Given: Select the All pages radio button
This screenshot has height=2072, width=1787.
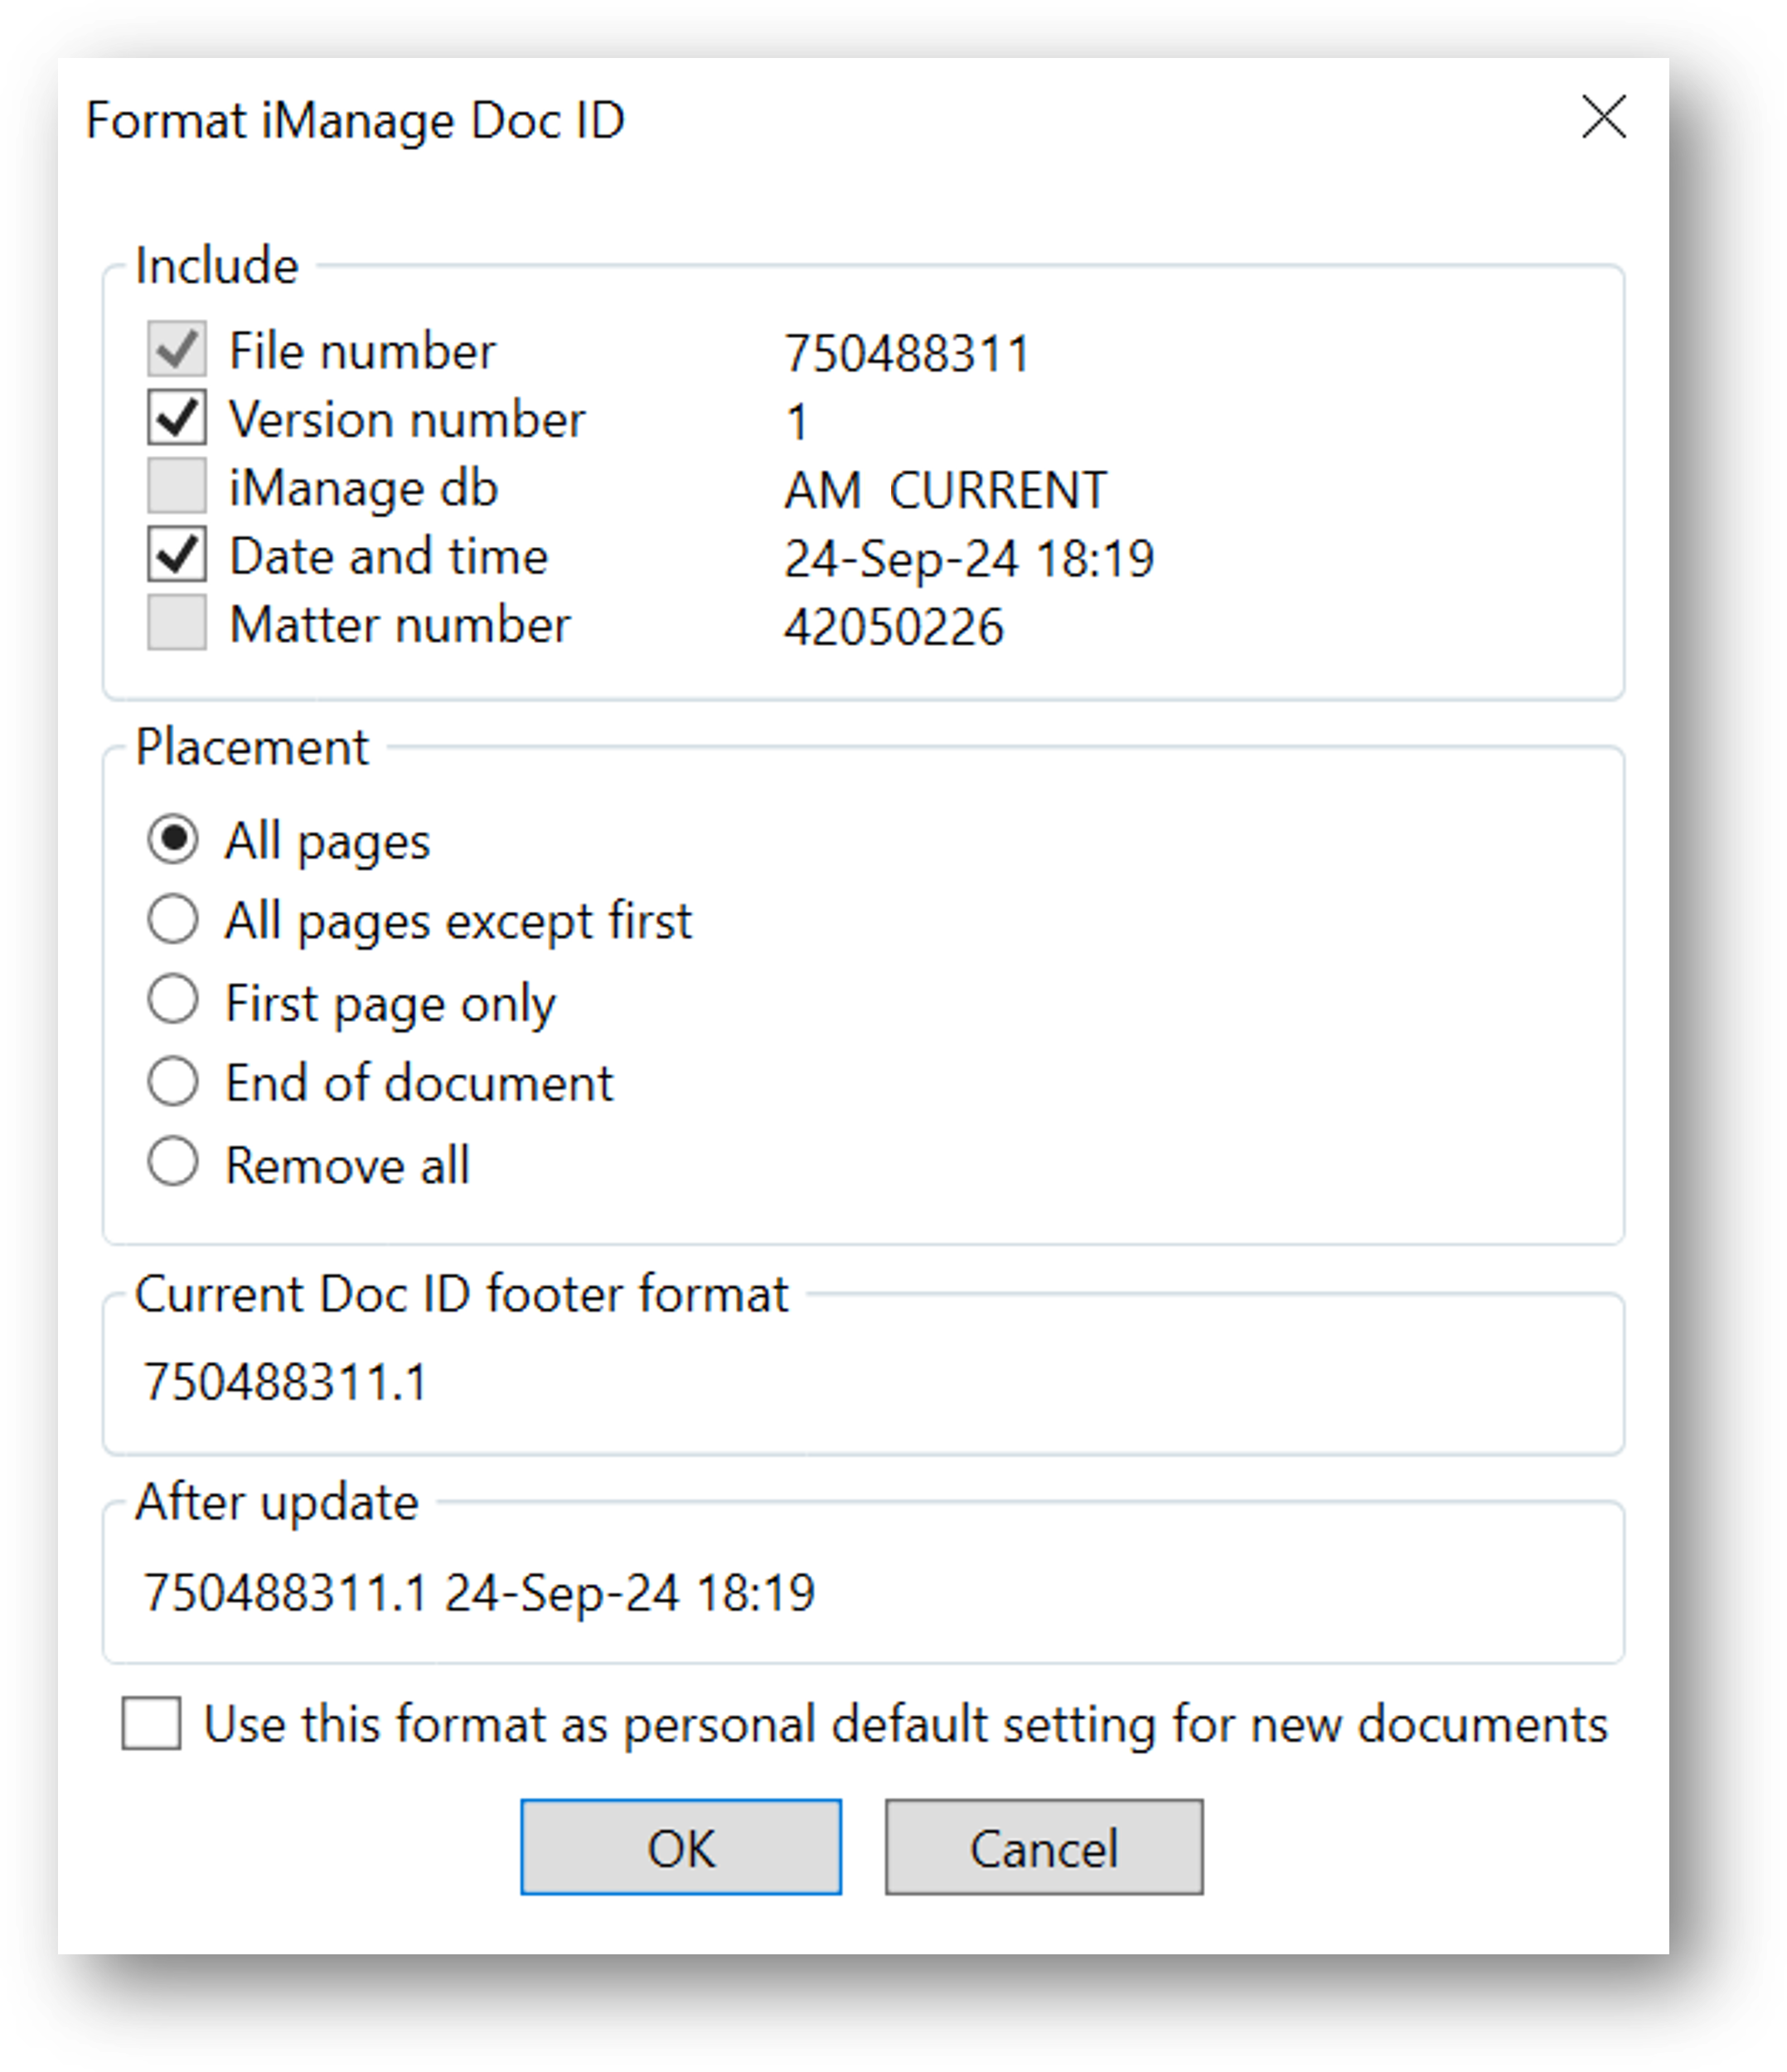Looking at the screenshot, I should point(173,839).
